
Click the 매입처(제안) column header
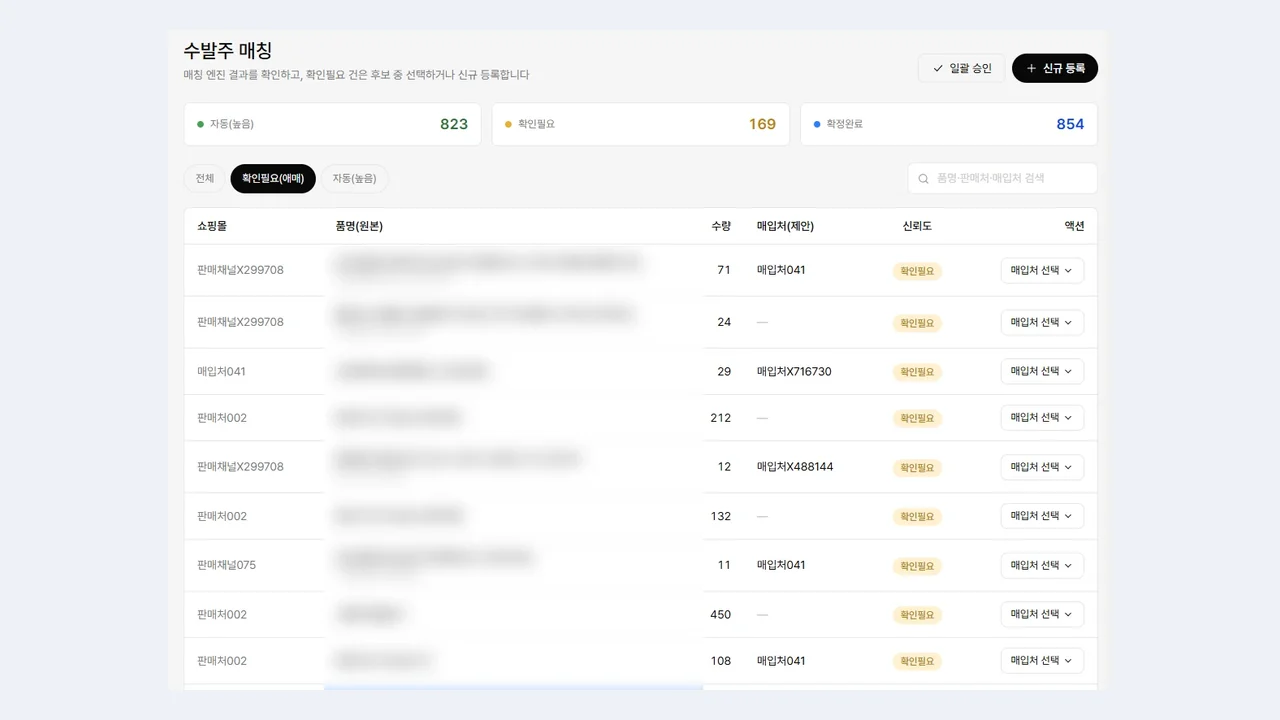point(785,226)
